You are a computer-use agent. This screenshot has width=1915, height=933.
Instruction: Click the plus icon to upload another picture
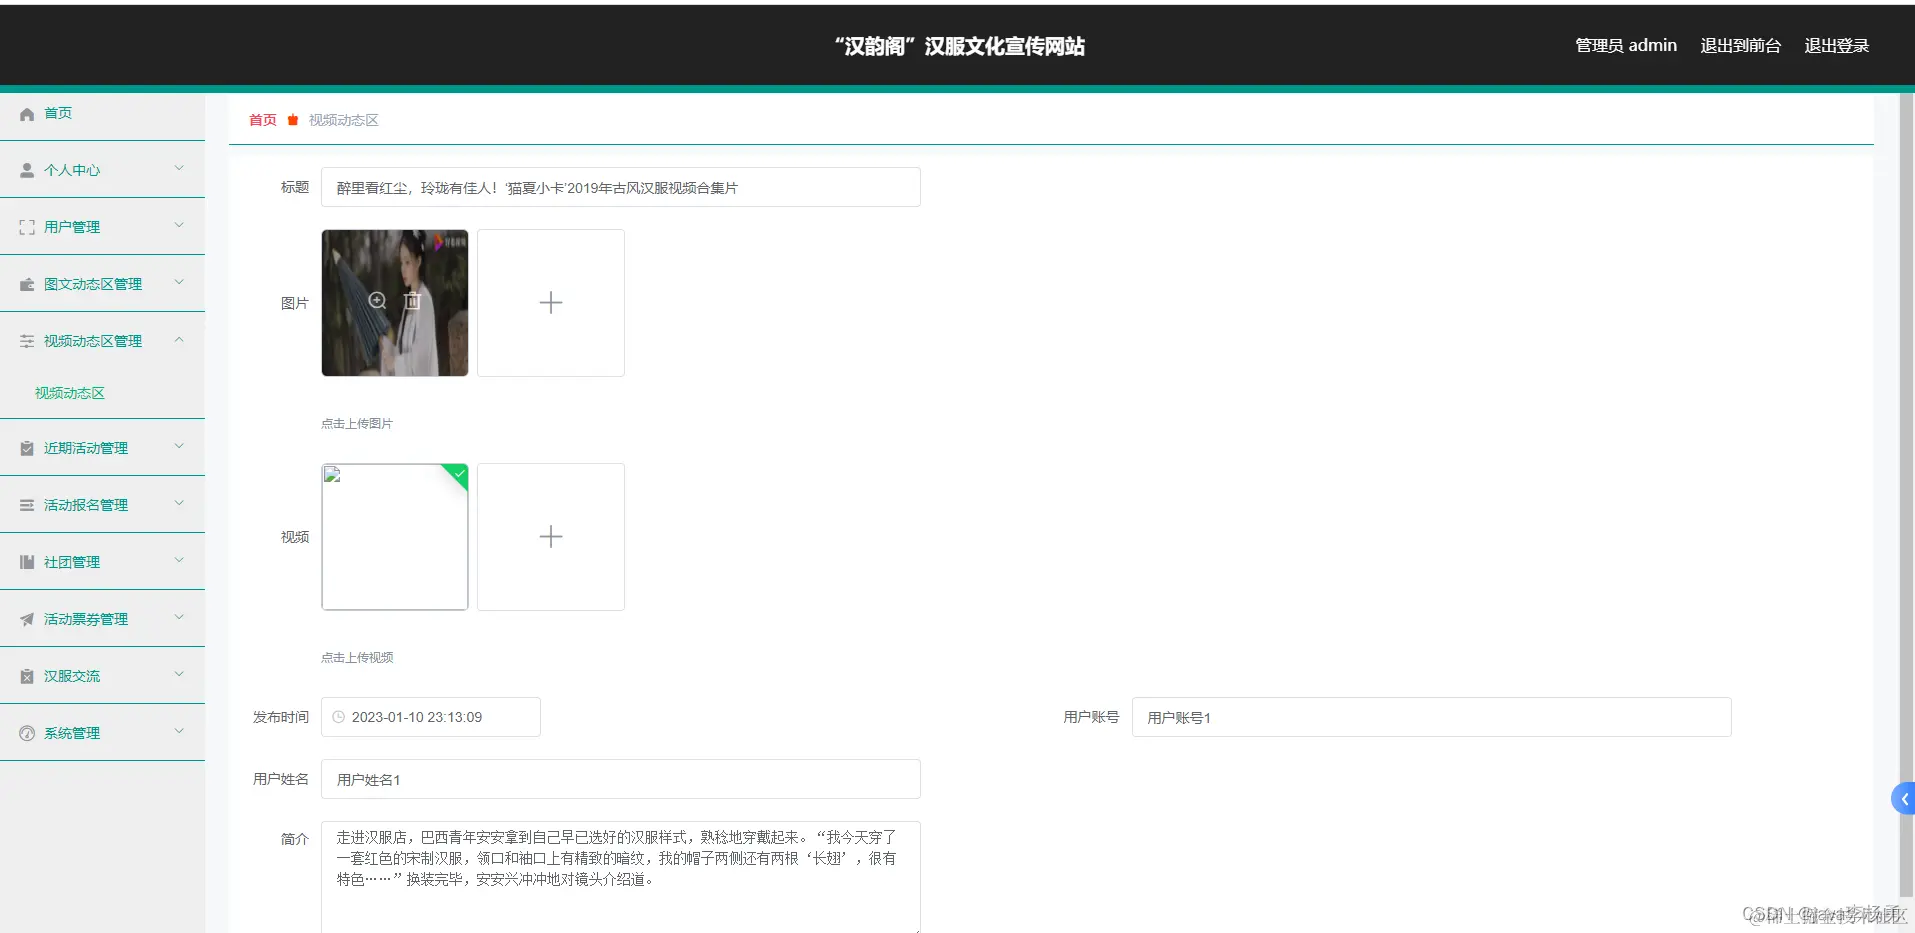pos(551,303)
